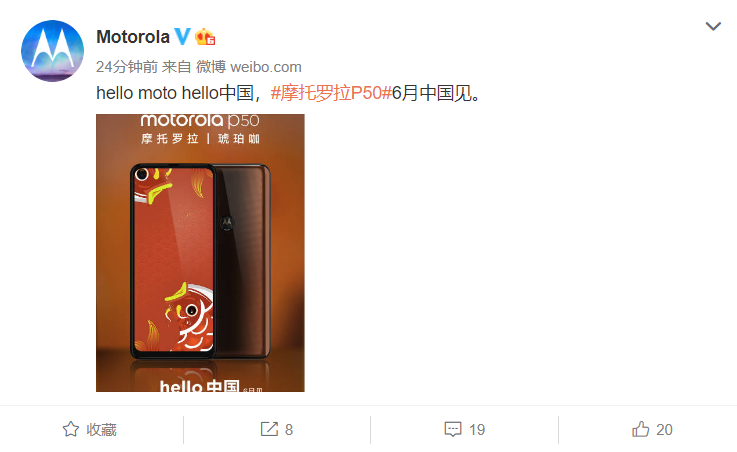The image size is (737, 452).
Task: Open the 微博 weibo.com source link
Action: (249, 67)
